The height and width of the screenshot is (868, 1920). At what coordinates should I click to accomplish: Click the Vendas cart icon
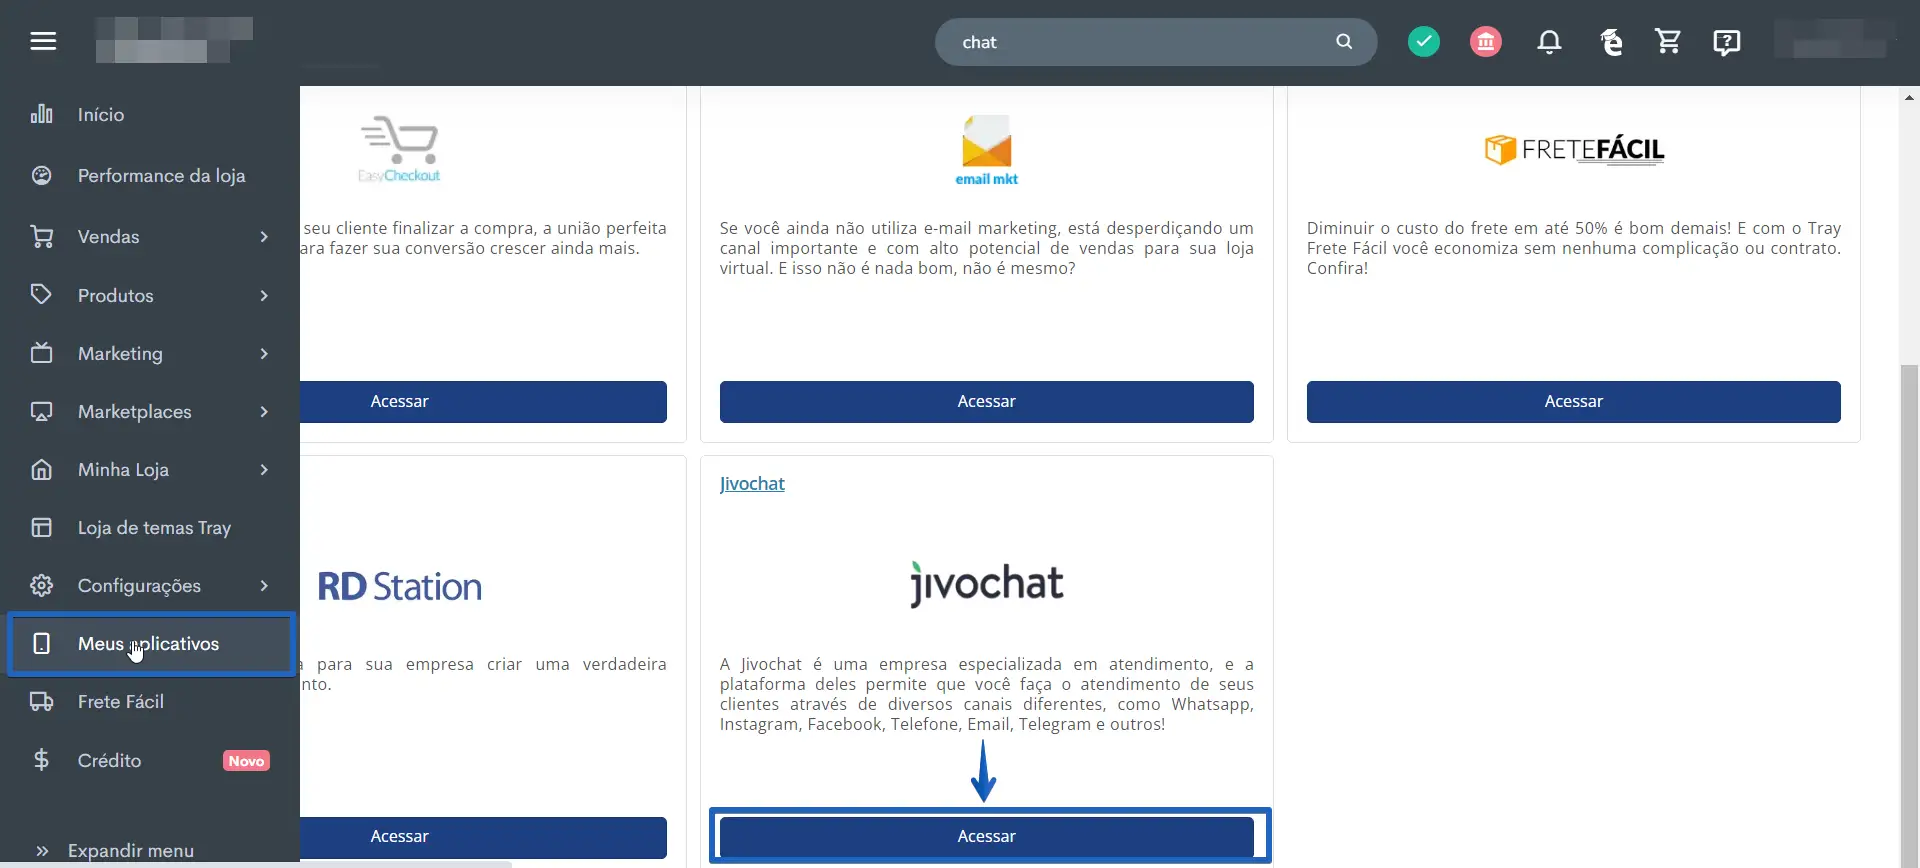[41, 237]
